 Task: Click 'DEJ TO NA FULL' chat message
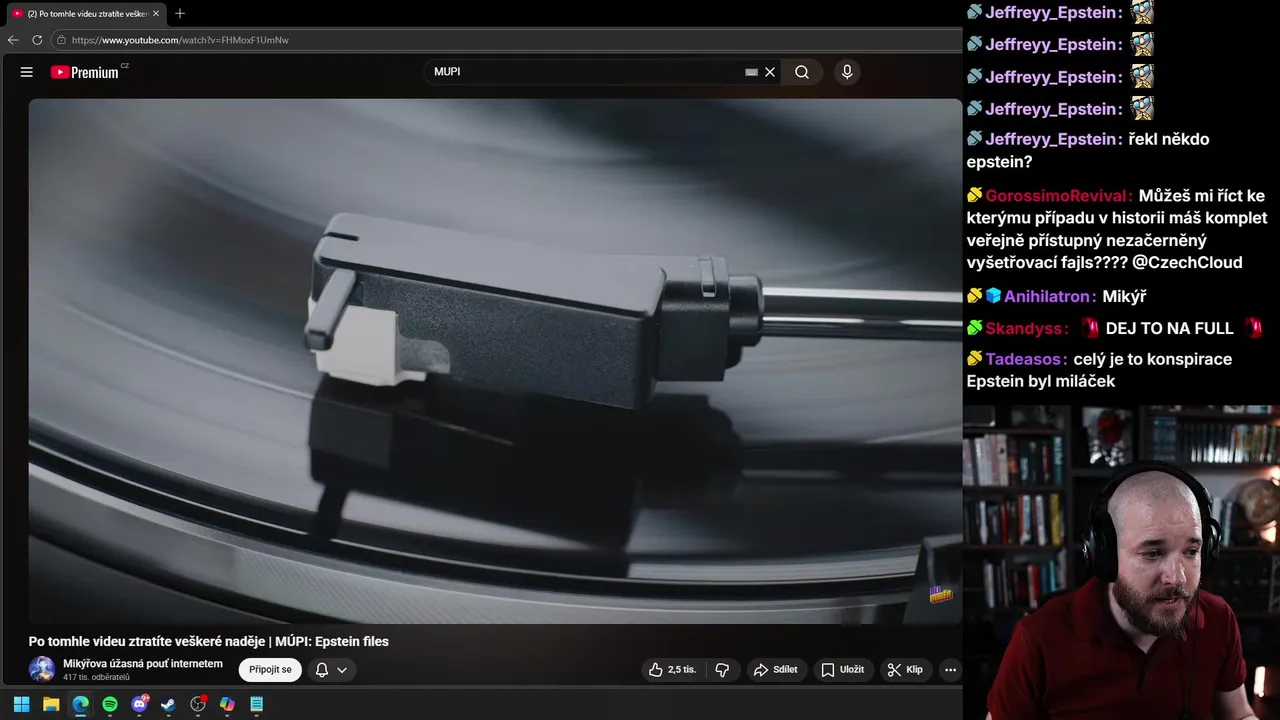coord(1169,328)
